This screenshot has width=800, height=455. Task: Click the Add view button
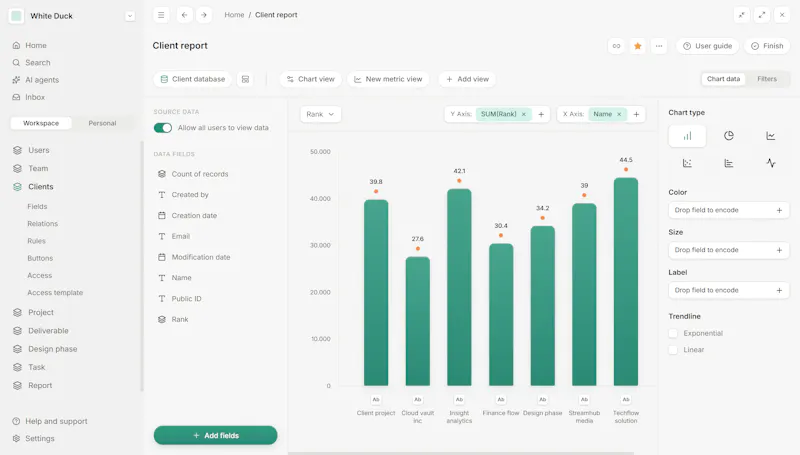point(467,79)
